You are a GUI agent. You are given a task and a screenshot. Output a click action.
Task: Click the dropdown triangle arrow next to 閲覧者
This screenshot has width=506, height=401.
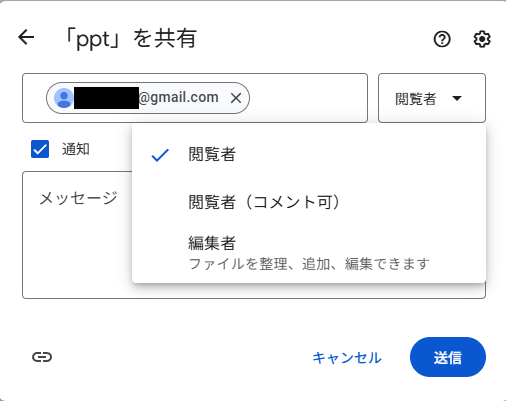click(x=457, y=98)
